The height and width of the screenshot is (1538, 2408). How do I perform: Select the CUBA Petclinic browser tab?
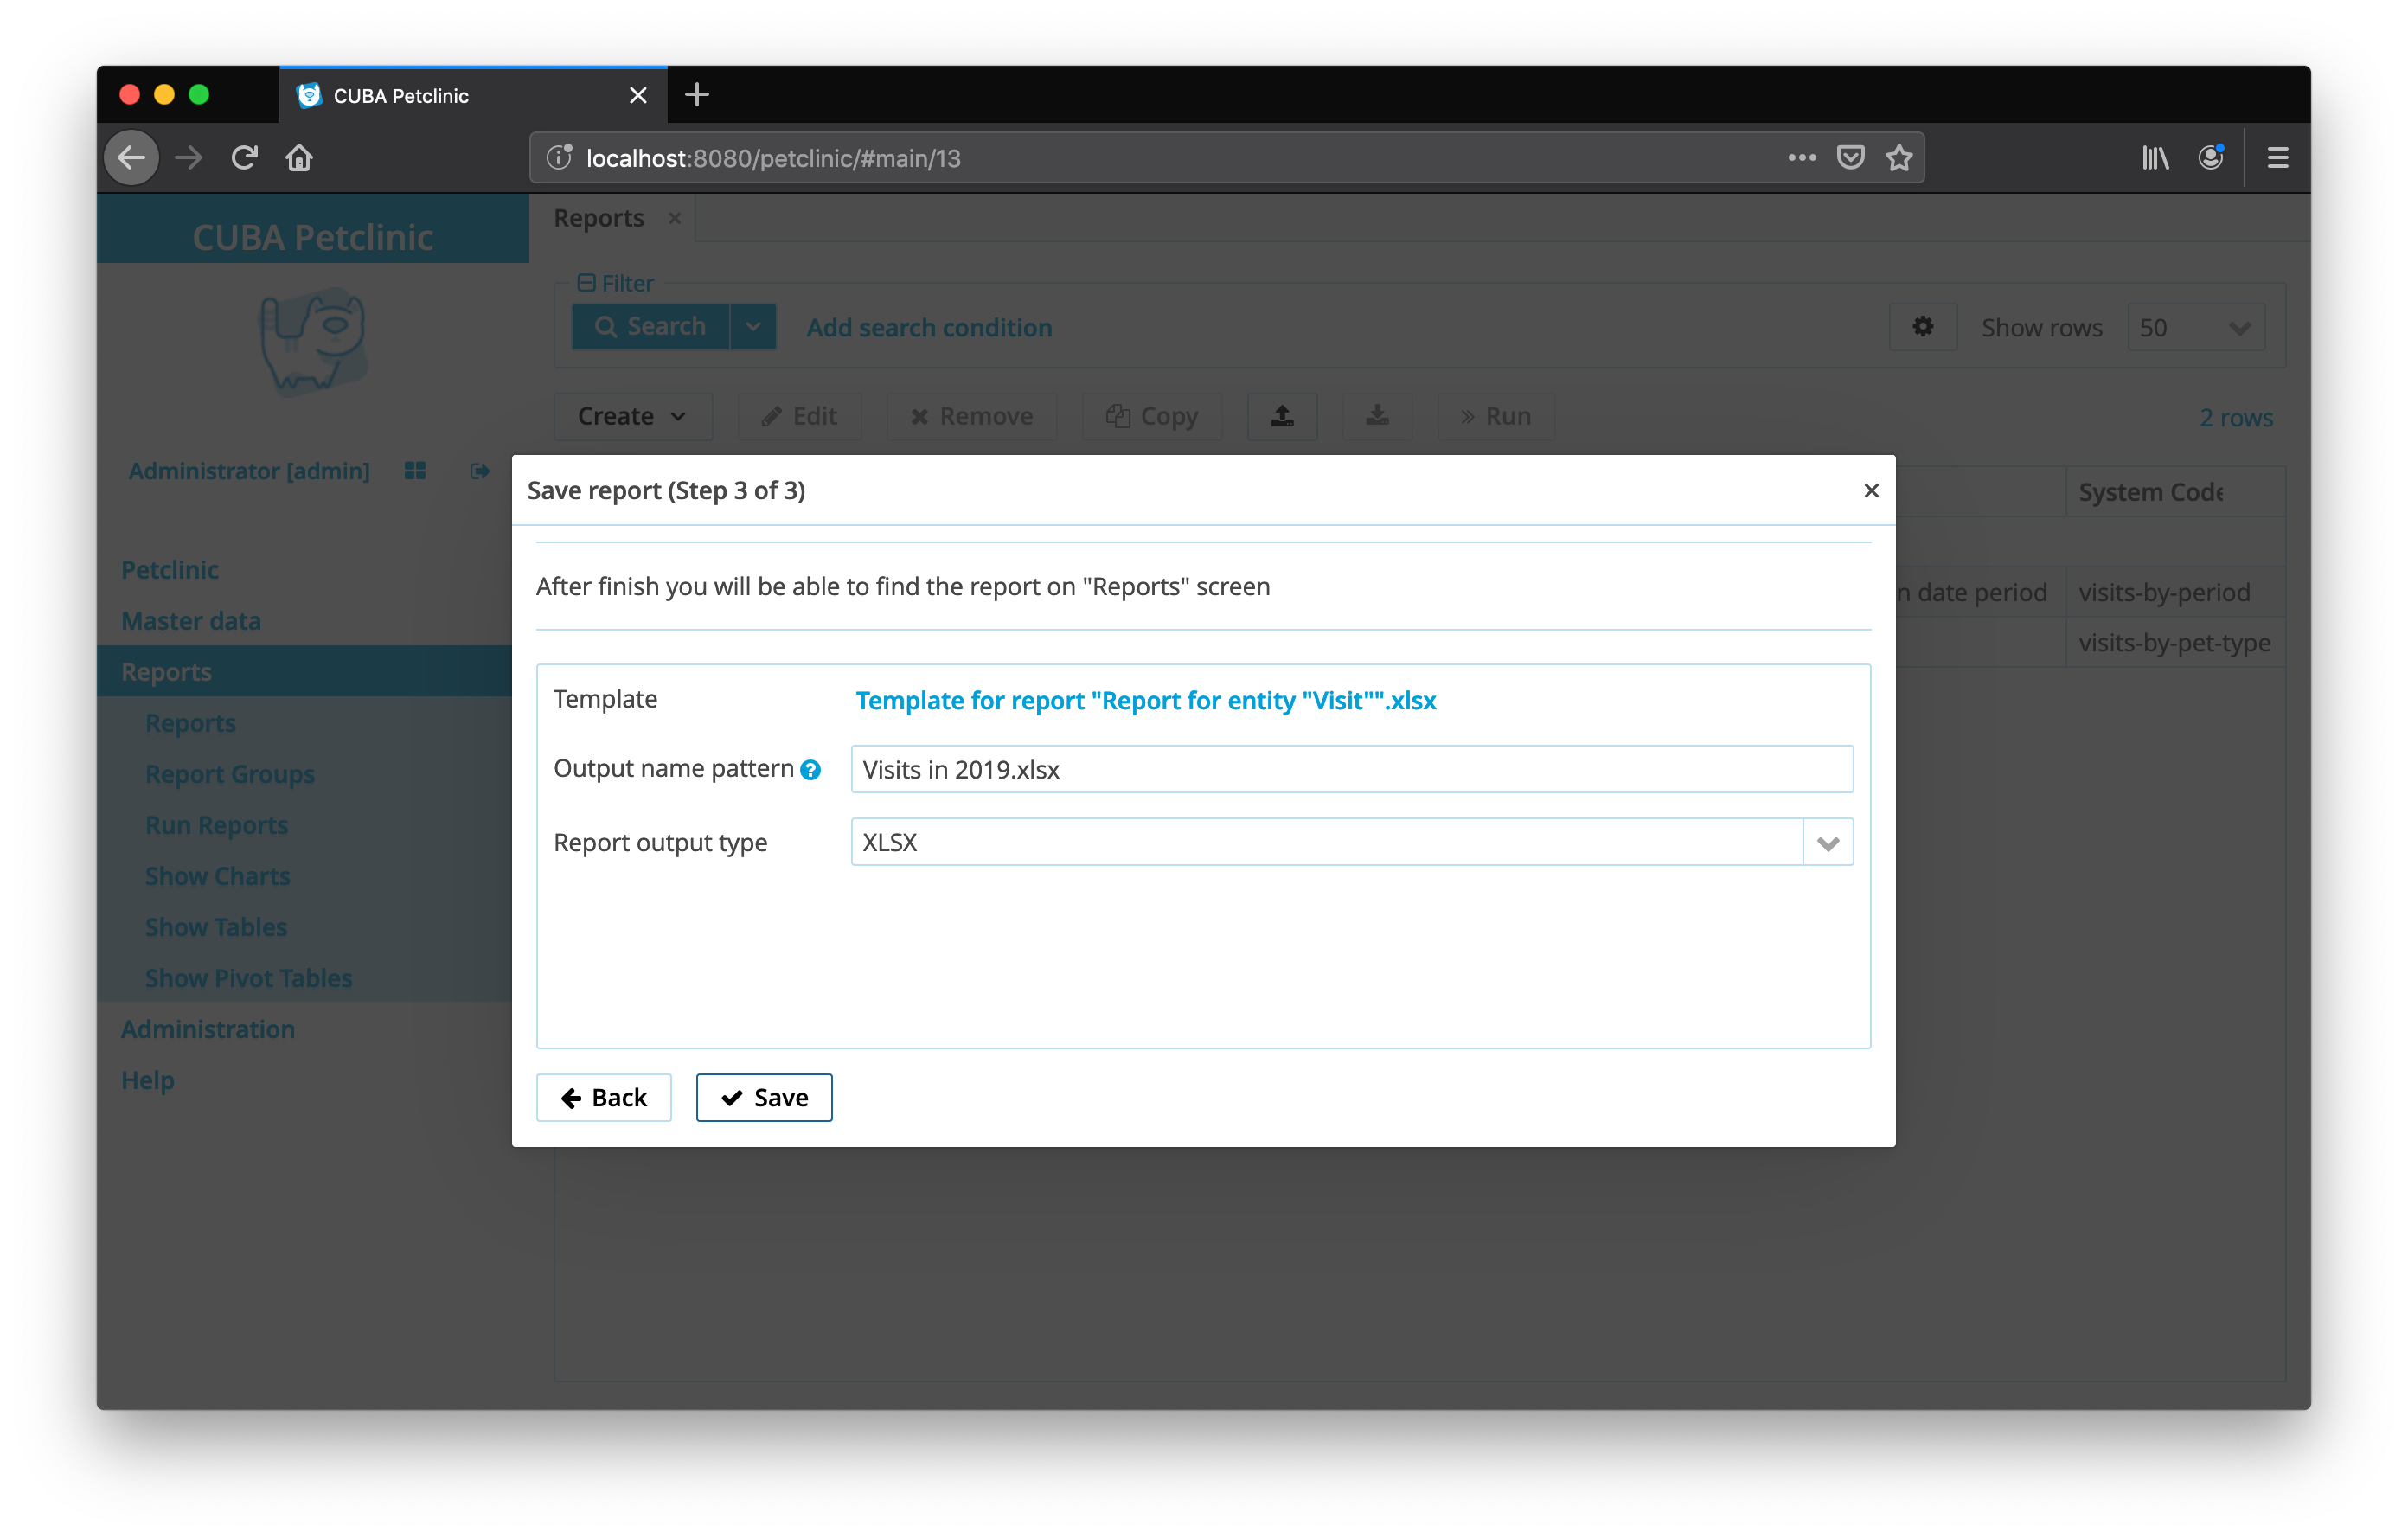[450, 96]
